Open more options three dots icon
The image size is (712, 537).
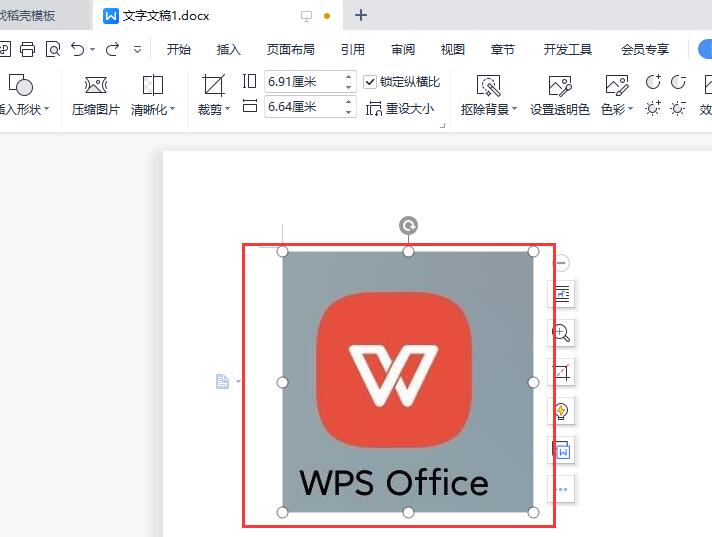[x=562, y=489]
